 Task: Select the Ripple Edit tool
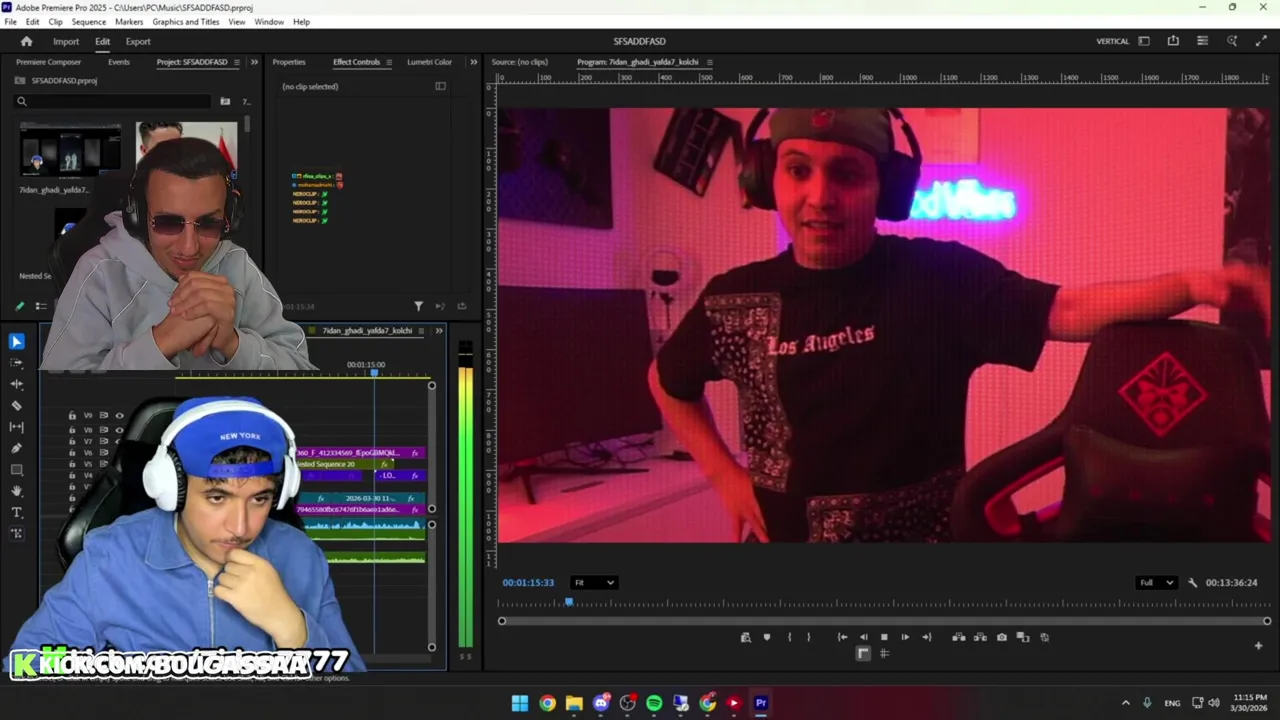[x=17, y=384]
